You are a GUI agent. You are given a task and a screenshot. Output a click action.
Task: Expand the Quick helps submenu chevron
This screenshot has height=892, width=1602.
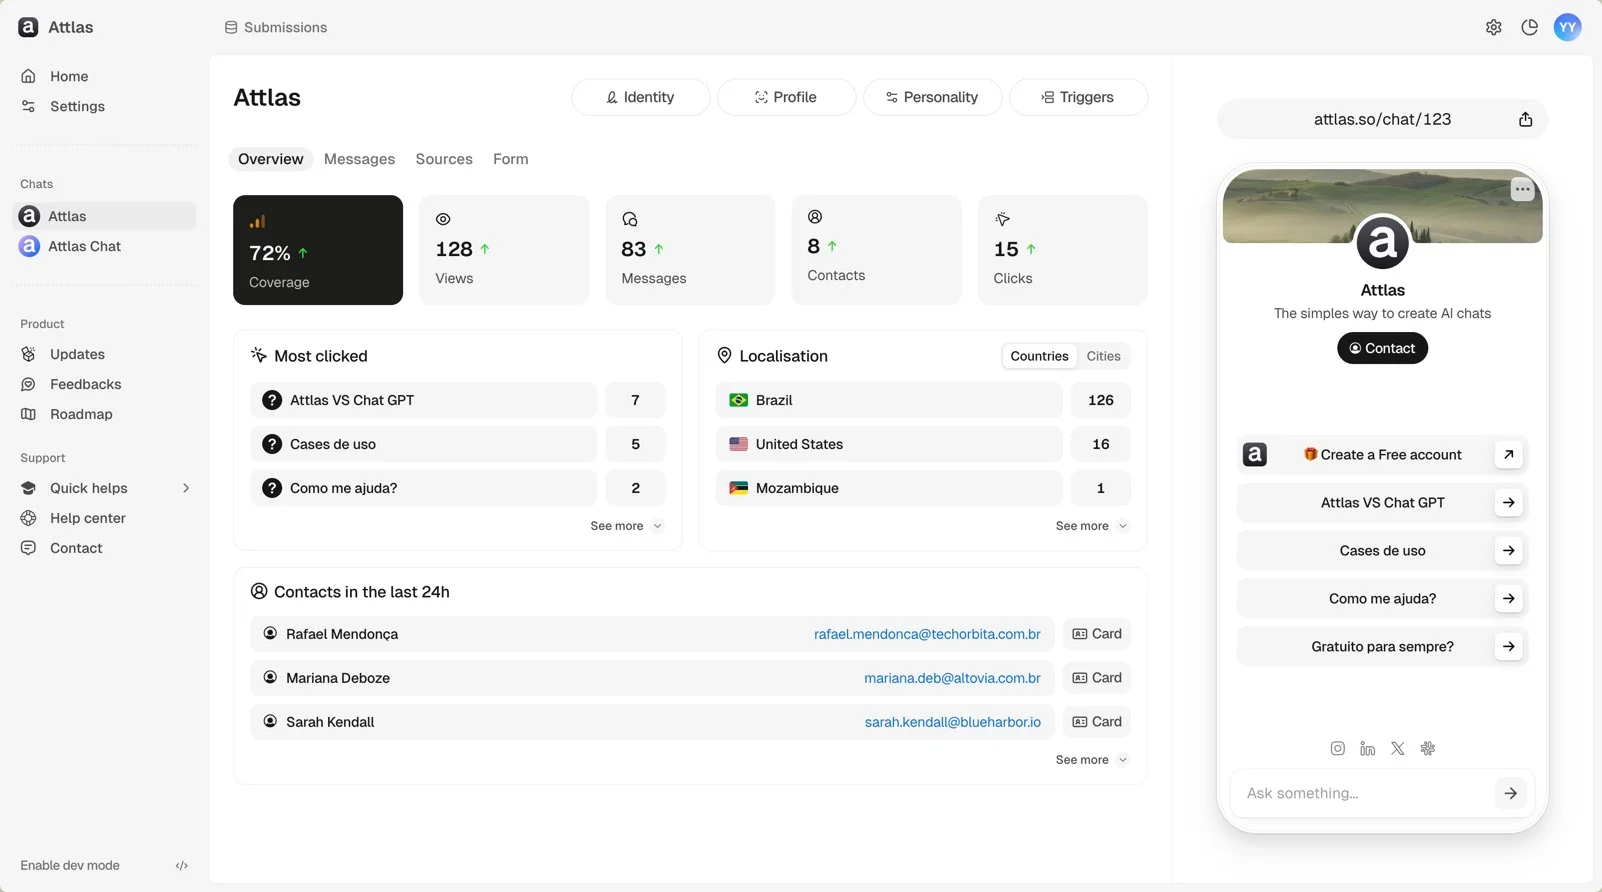coord(185,488)
